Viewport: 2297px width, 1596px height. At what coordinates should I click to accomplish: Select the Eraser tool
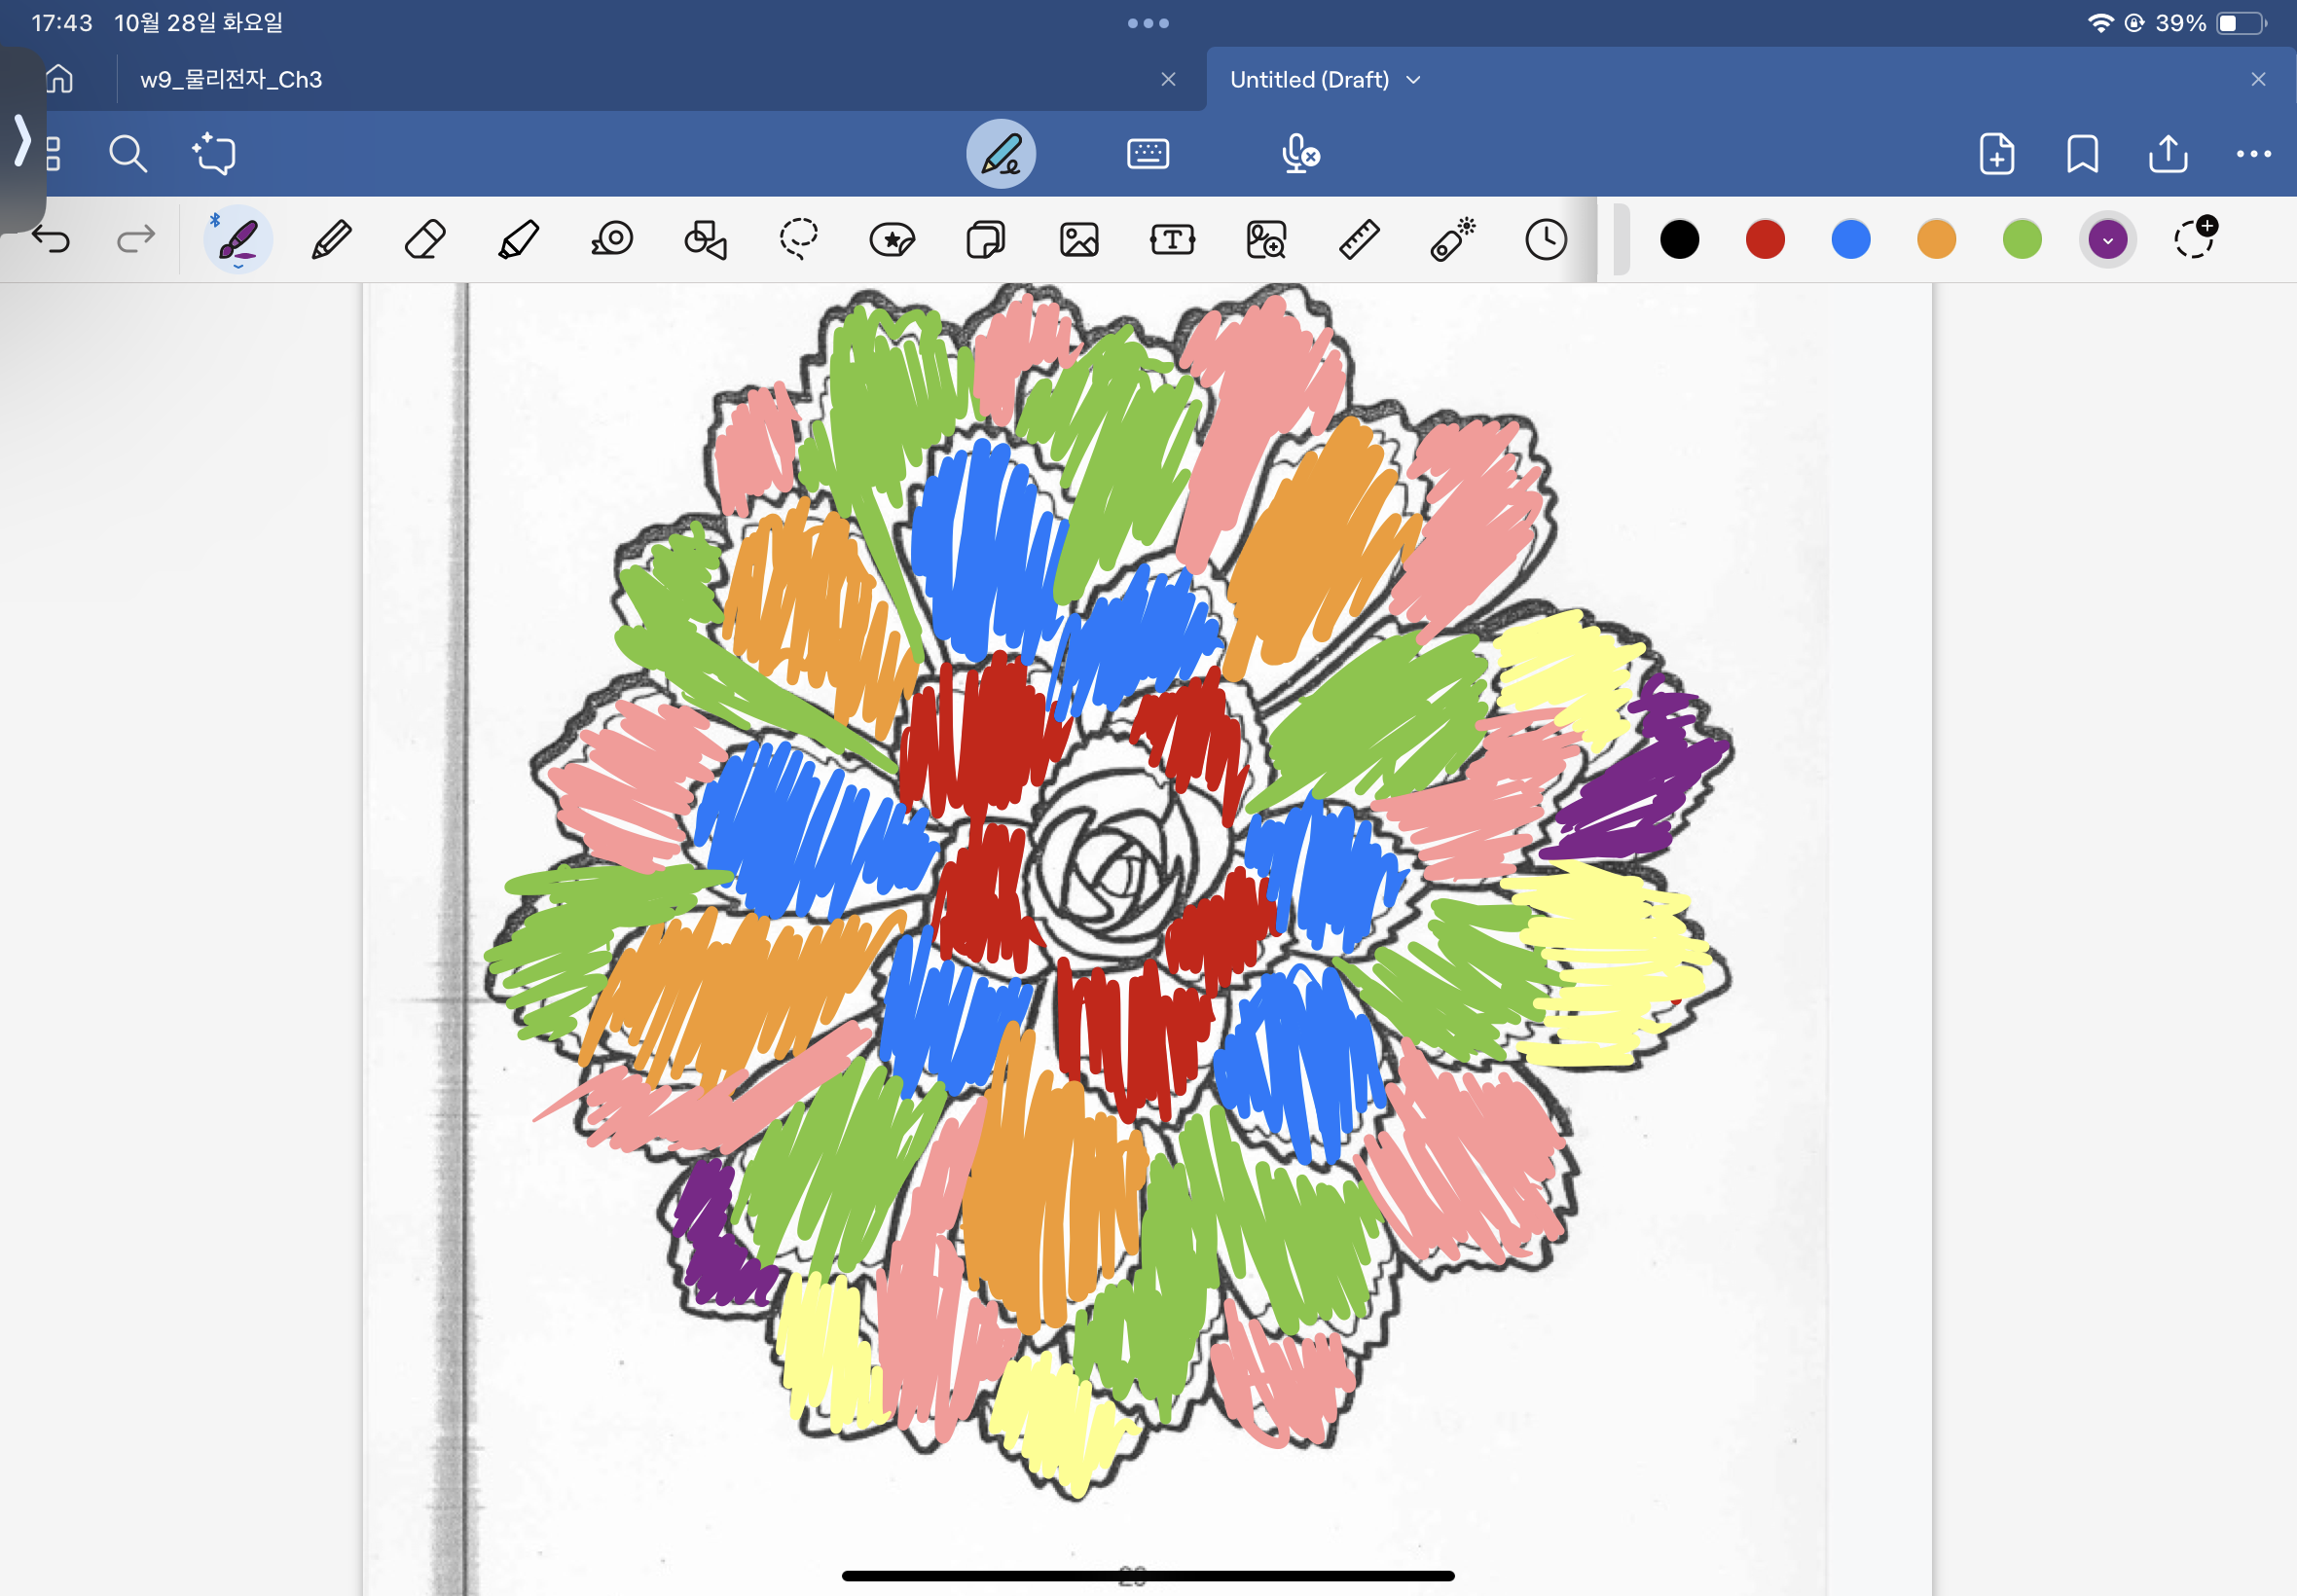[x=425, y=240]
